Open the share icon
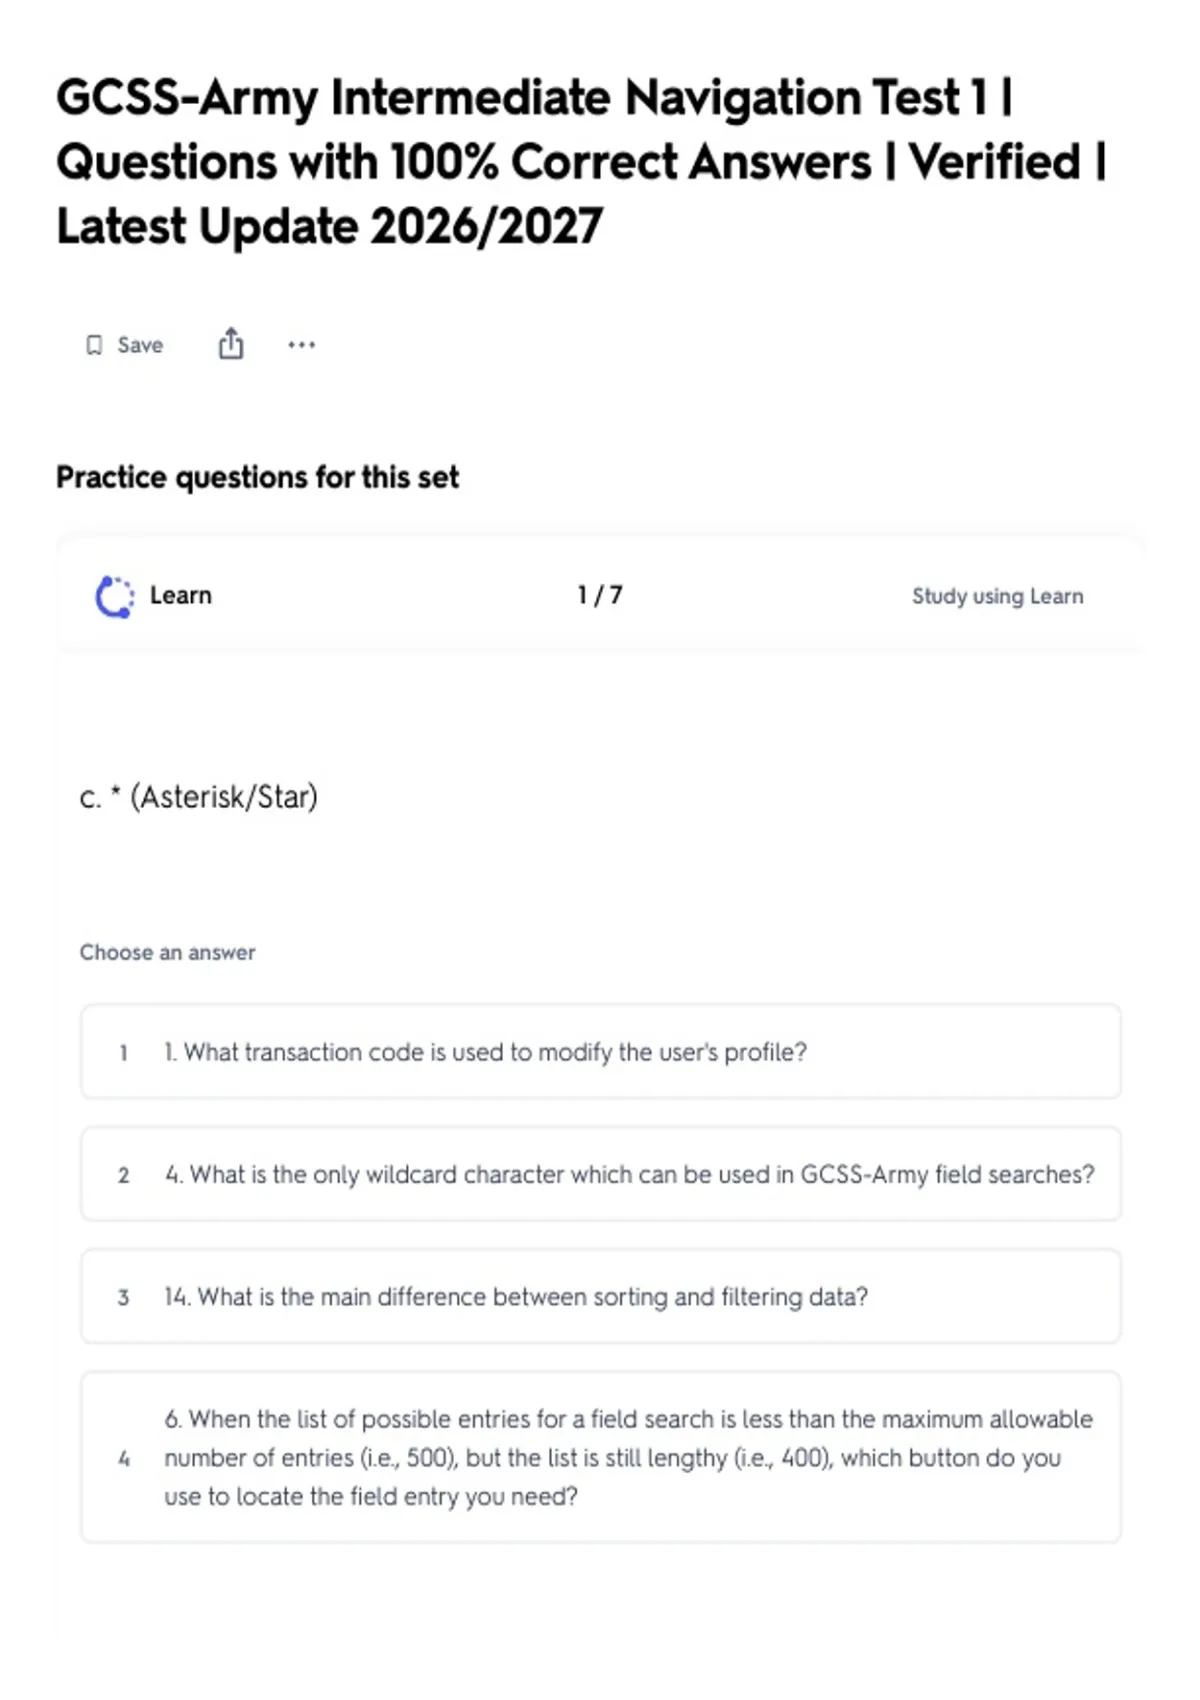 tap(231, 343)
